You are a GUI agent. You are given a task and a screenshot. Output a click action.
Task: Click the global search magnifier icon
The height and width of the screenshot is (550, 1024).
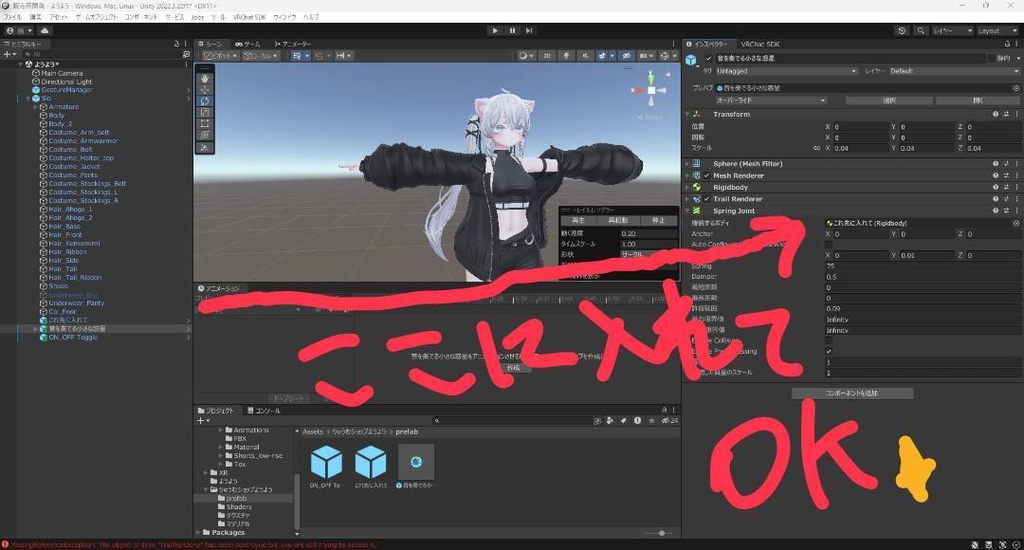(921, 31)
